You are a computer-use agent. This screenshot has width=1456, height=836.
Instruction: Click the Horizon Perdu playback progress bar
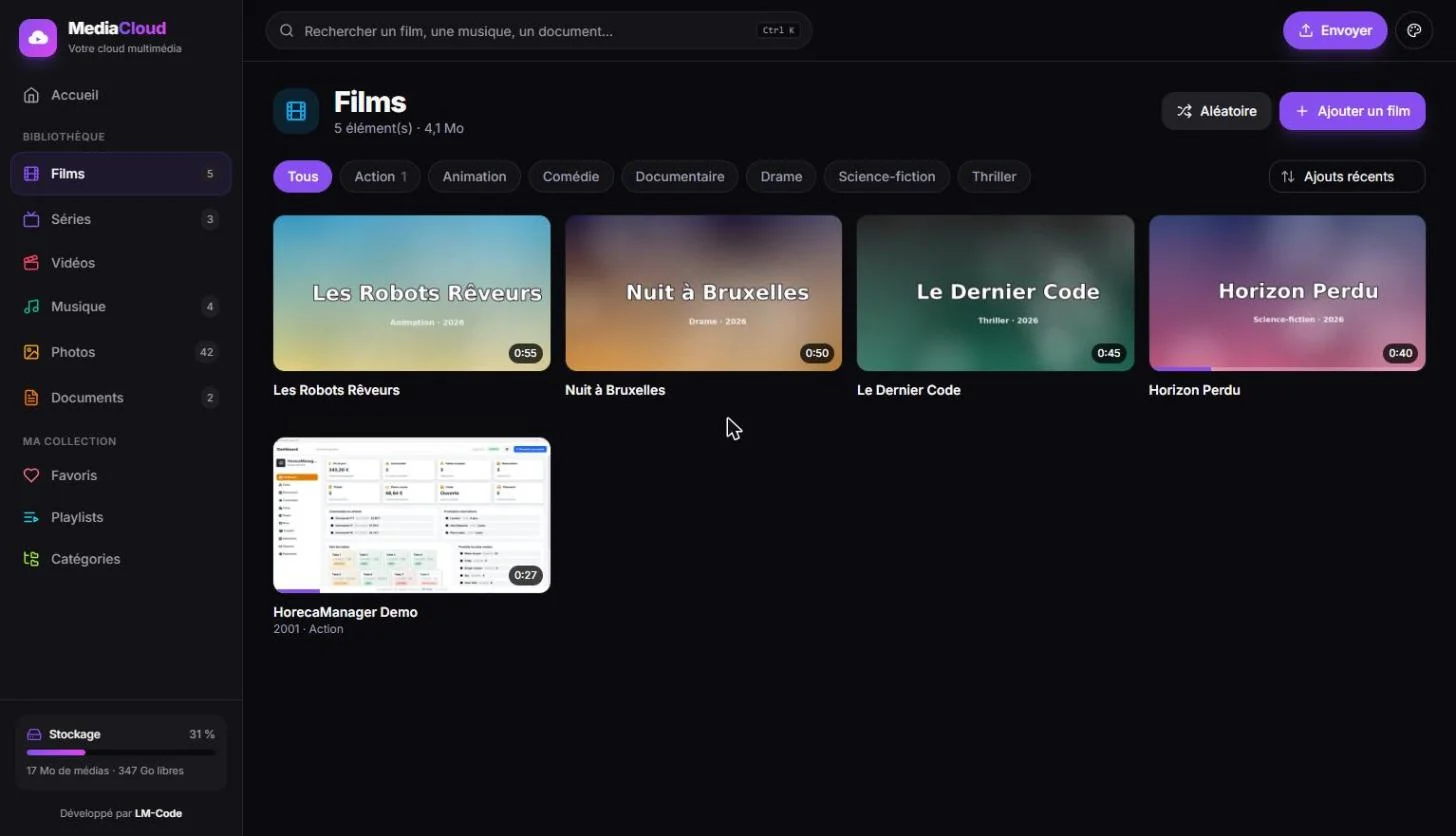(x=1287, y=369)
